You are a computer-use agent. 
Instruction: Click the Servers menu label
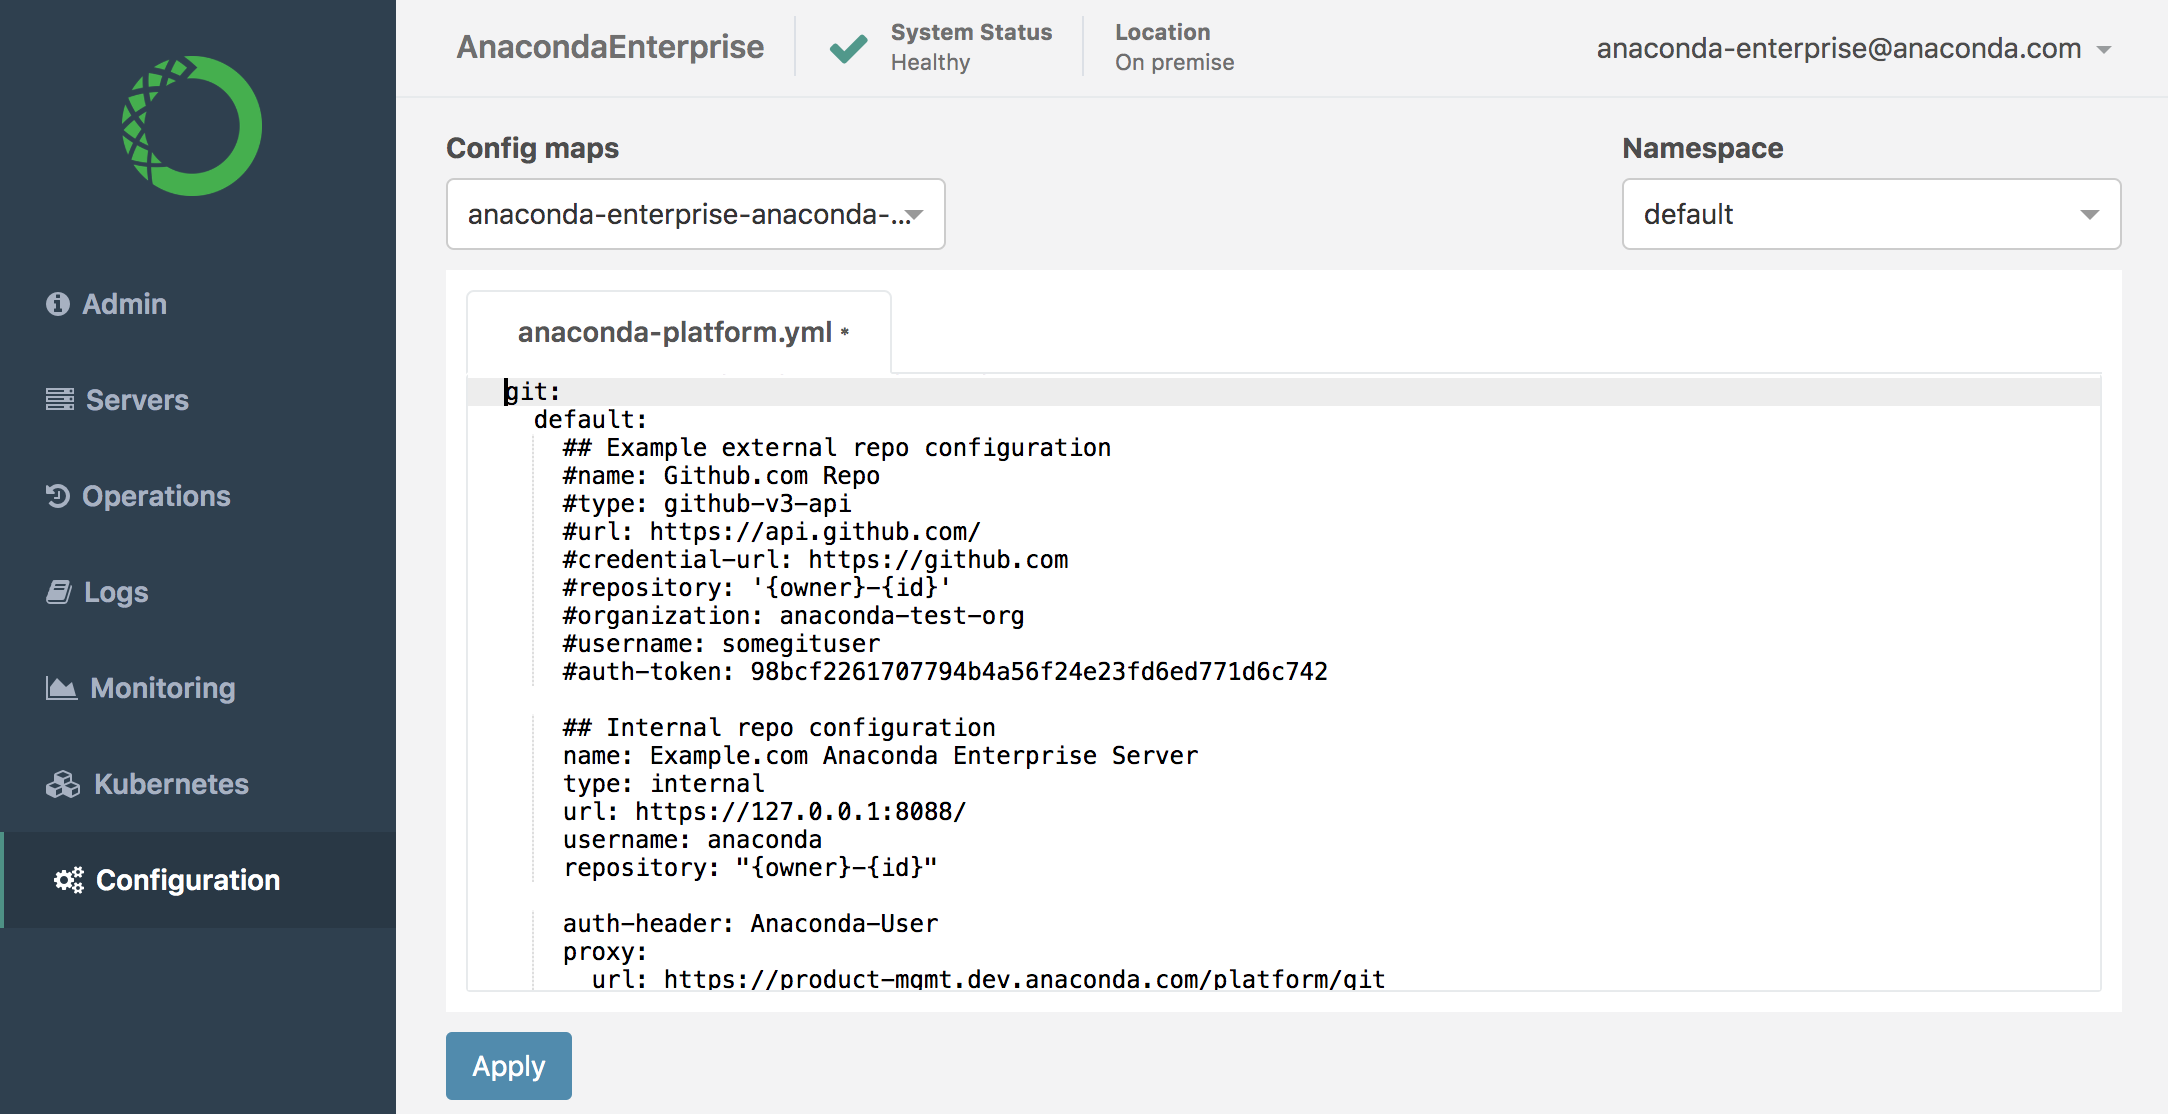pyautogui.click(x=137, y=400)
